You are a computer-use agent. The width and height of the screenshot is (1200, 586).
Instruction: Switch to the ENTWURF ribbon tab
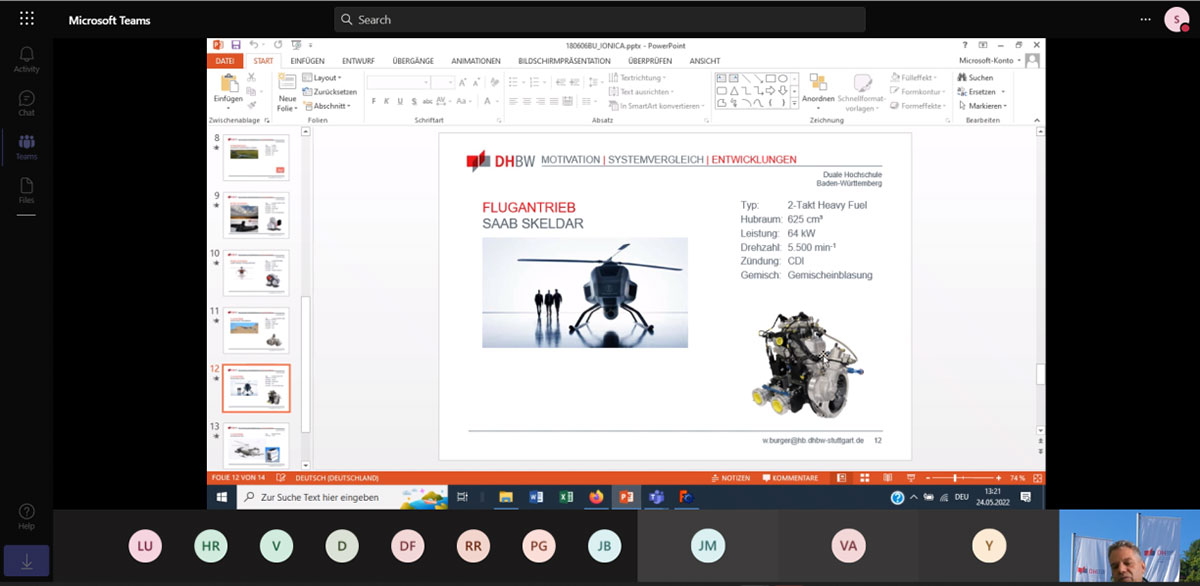tap(358, 61)
